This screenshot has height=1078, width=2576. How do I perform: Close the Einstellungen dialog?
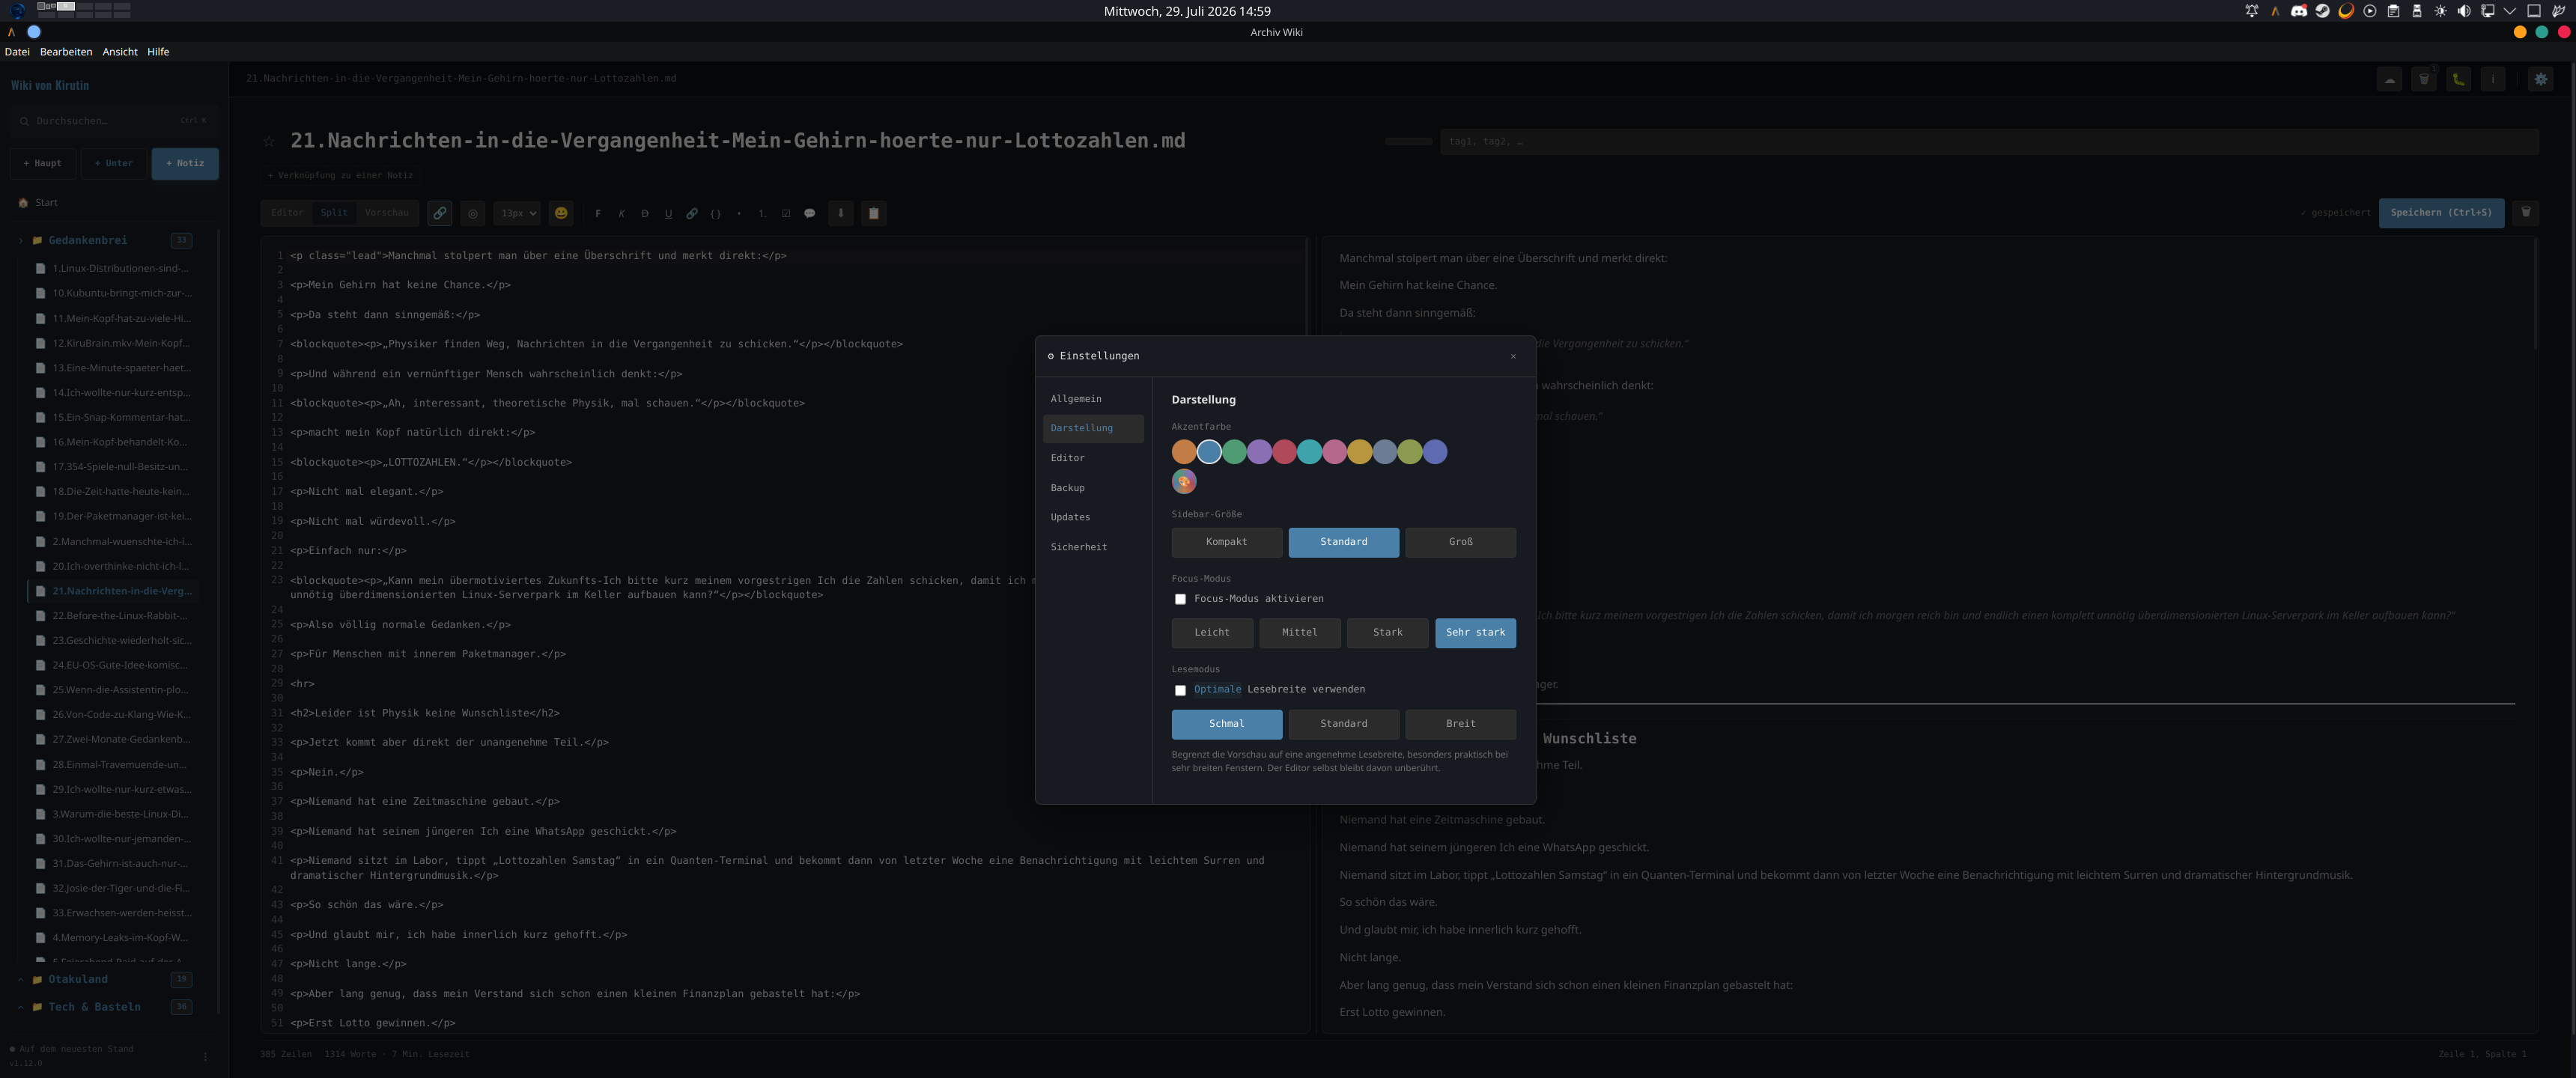tap(1513, 357)
